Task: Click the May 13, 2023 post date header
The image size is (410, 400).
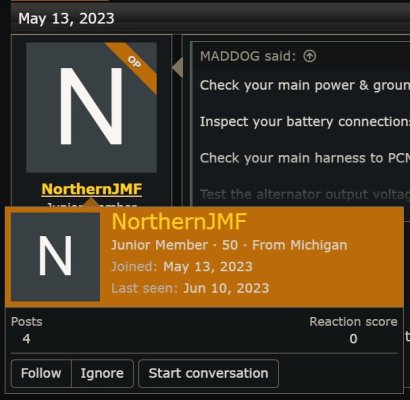Action: click(66, 18)
